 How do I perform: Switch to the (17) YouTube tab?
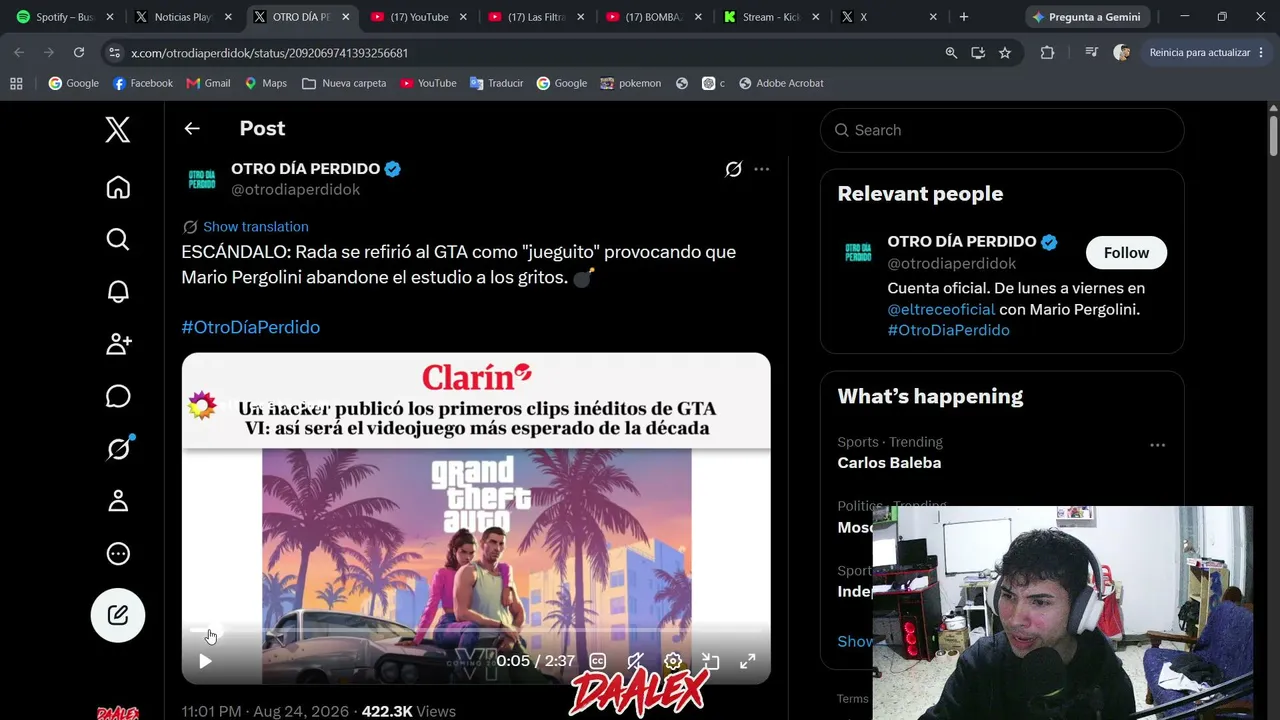tap(417, 17)
